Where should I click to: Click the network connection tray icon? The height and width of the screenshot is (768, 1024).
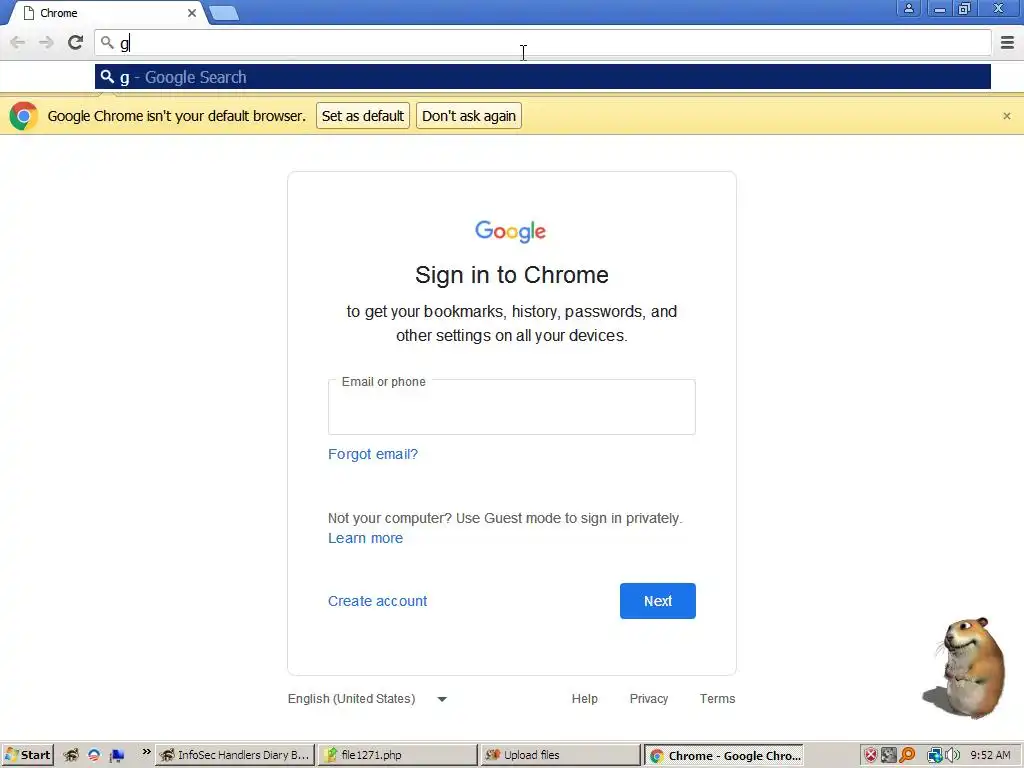(x=935, y=756)
